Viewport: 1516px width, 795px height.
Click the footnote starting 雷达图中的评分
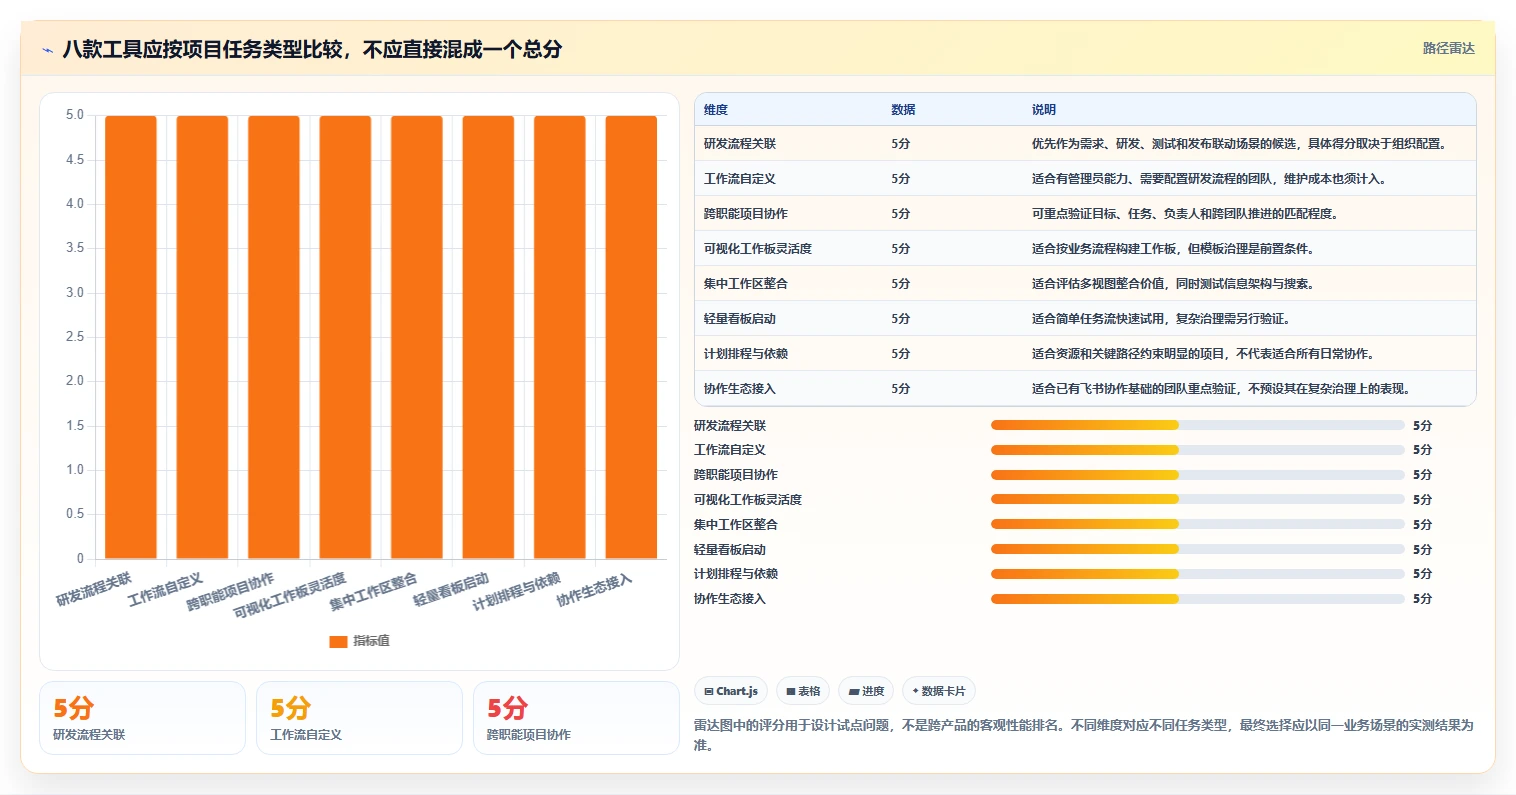click(1084, 735)
